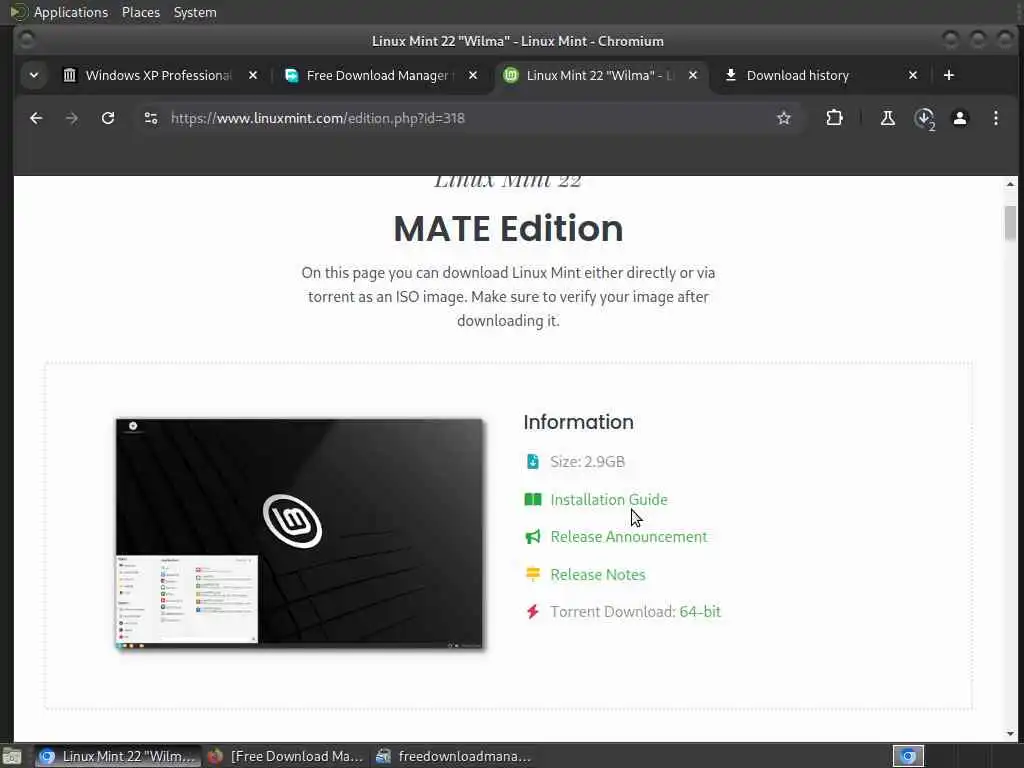This screenshot has height=768, width=1024.
Task: Open the Release Notes link
Action: click(598, 575)
